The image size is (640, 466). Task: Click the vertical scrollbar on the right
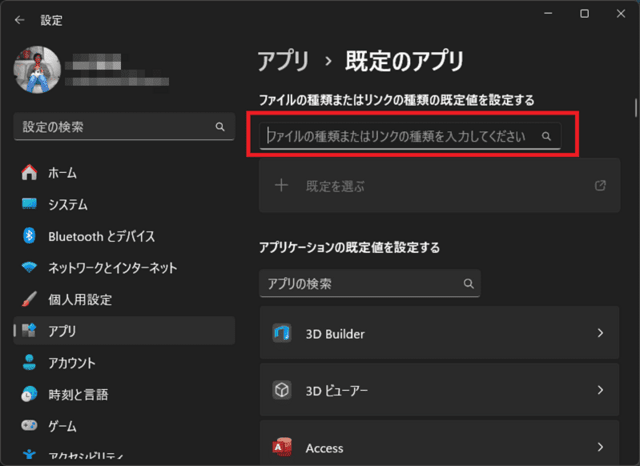635,107
